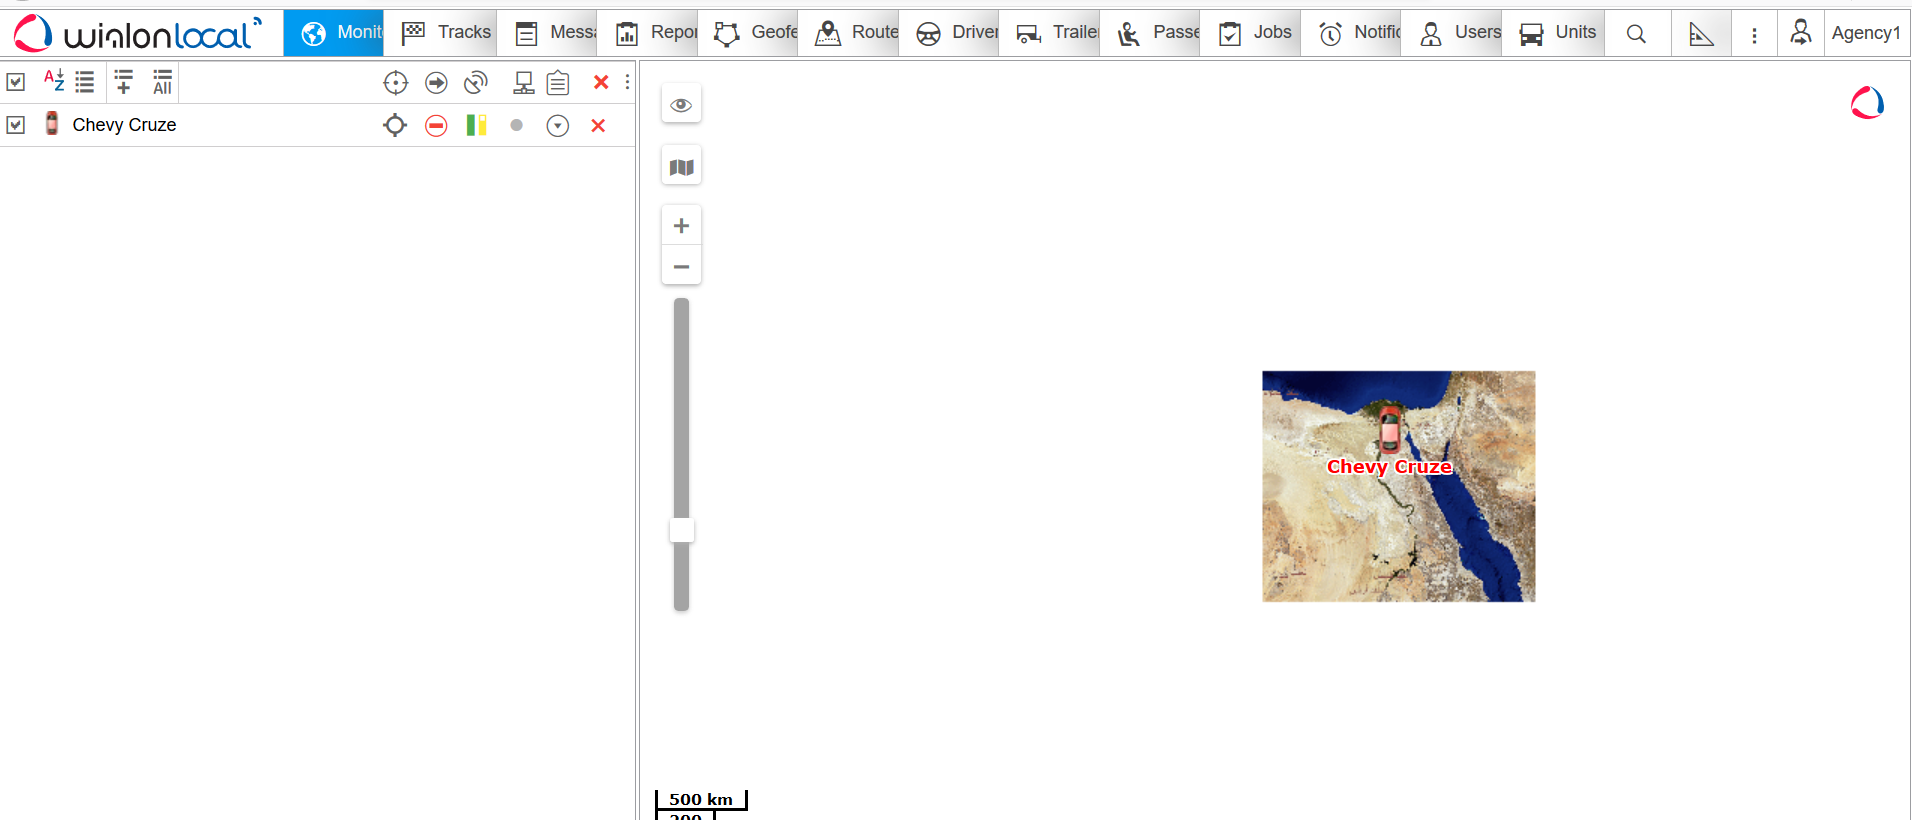Viewport: 1912px width, 820px height.
Task: Click the red stop-sign icon for Chevy Cruze
Action: click(x=436, y=125)
